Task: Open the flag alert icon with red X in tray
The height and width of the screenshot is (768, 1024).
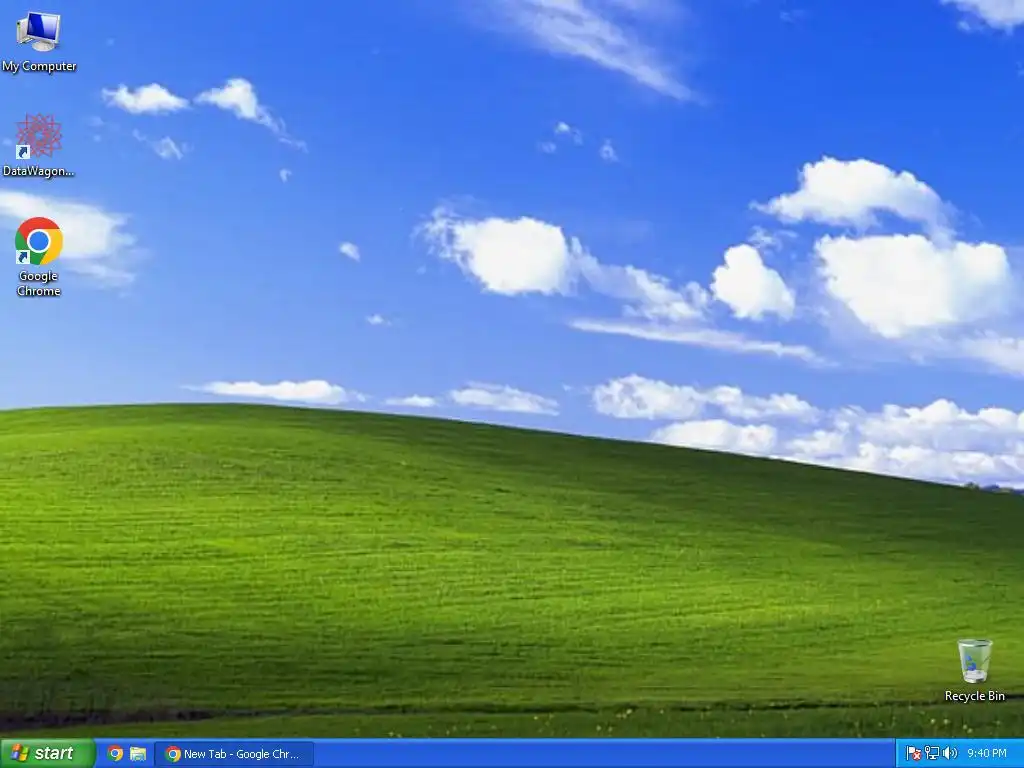Action: pyautogui.click(x=914, y=754)
